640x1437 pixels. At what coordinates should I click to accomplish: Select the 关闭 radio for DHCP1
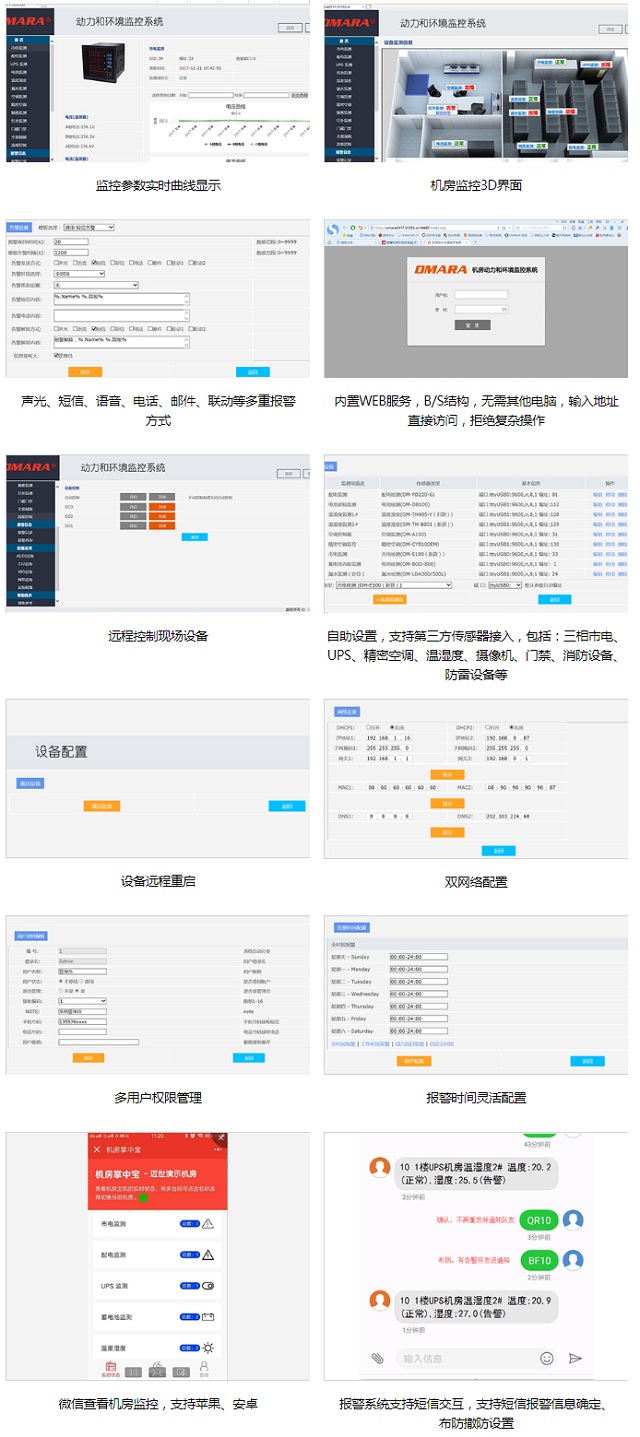pos(392,727)
